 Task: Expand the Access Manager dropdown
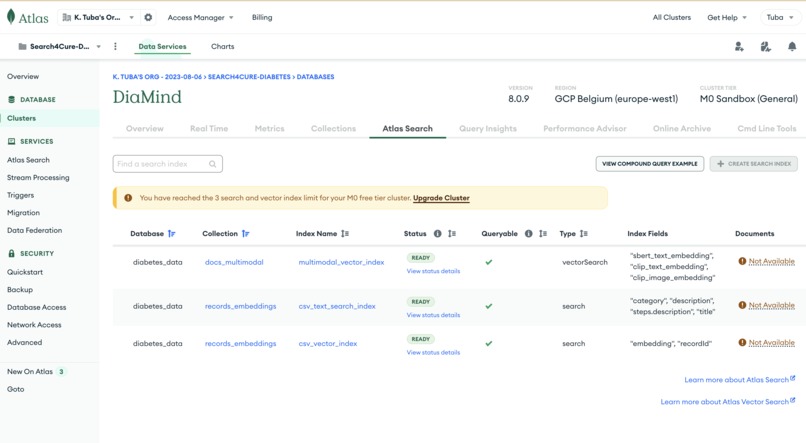(200, 17)
